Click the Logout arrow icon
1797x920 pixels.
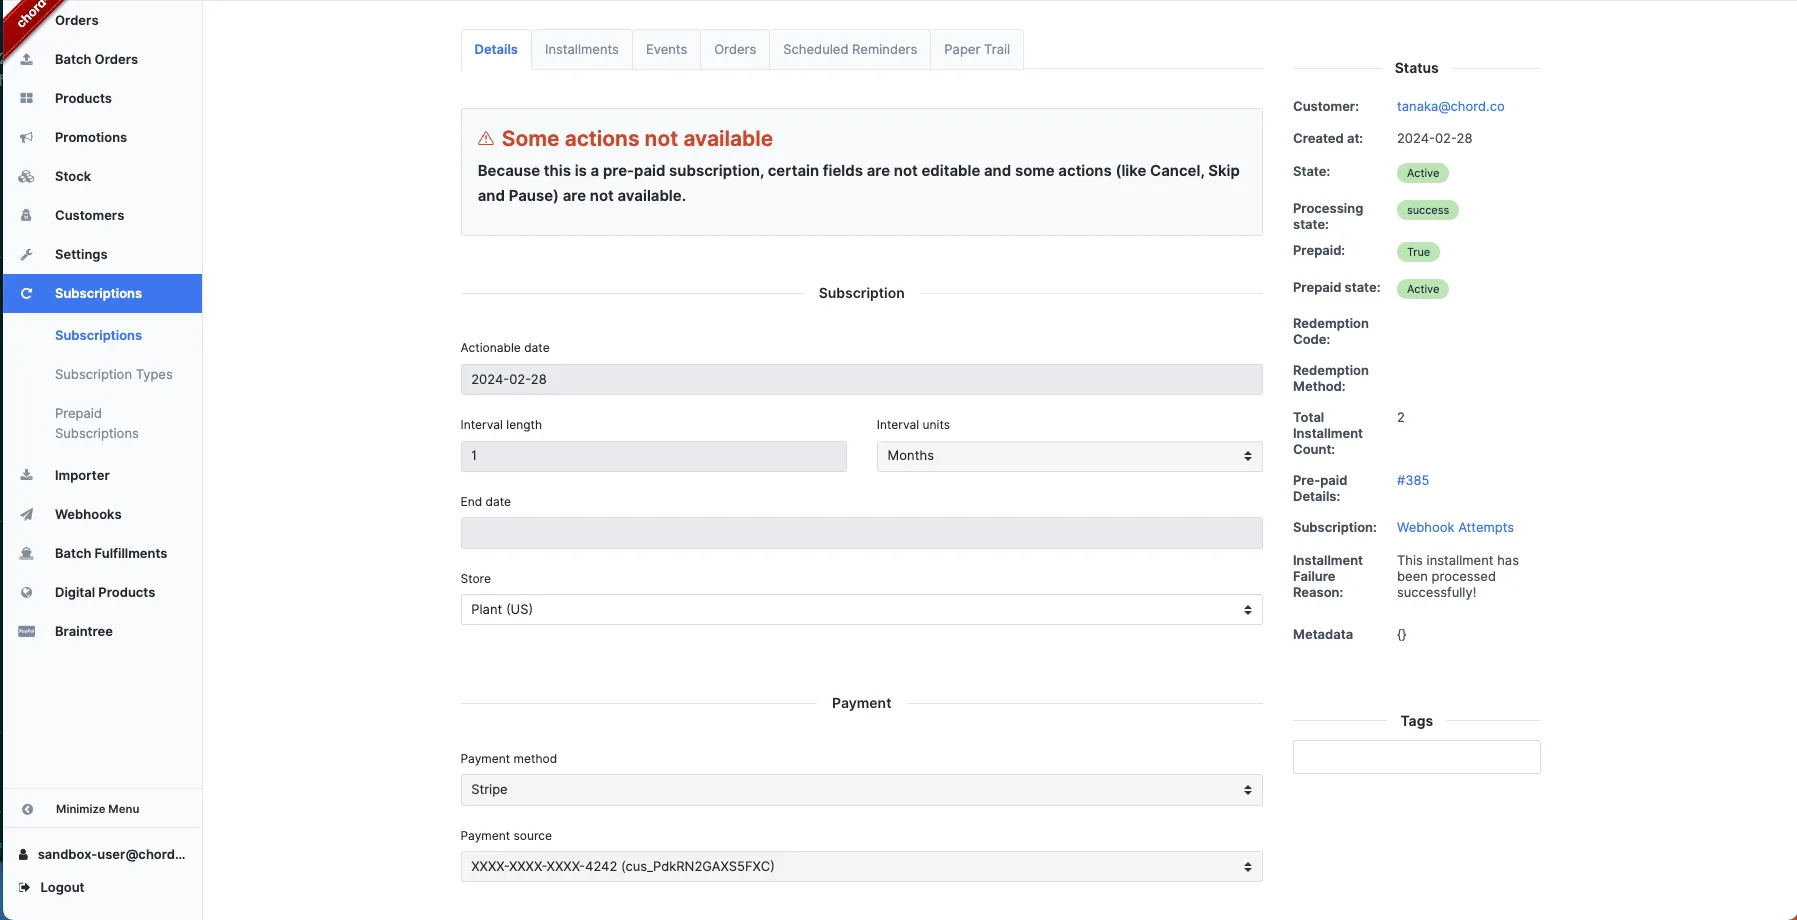(25, 887)
